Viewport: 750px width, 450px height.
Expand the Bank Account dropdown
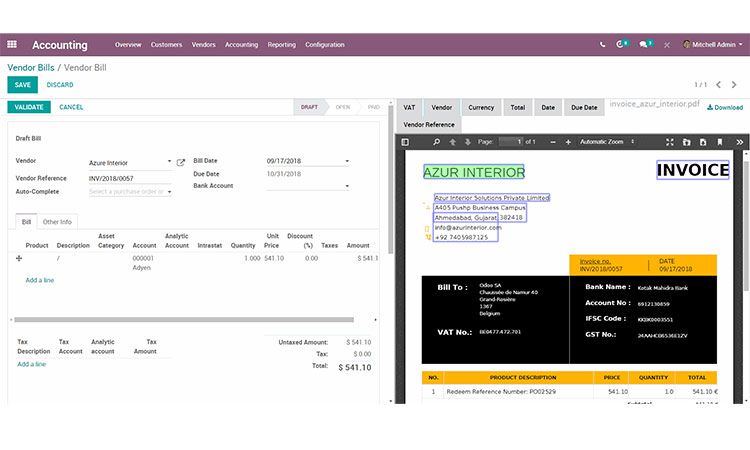pos(347,186)
